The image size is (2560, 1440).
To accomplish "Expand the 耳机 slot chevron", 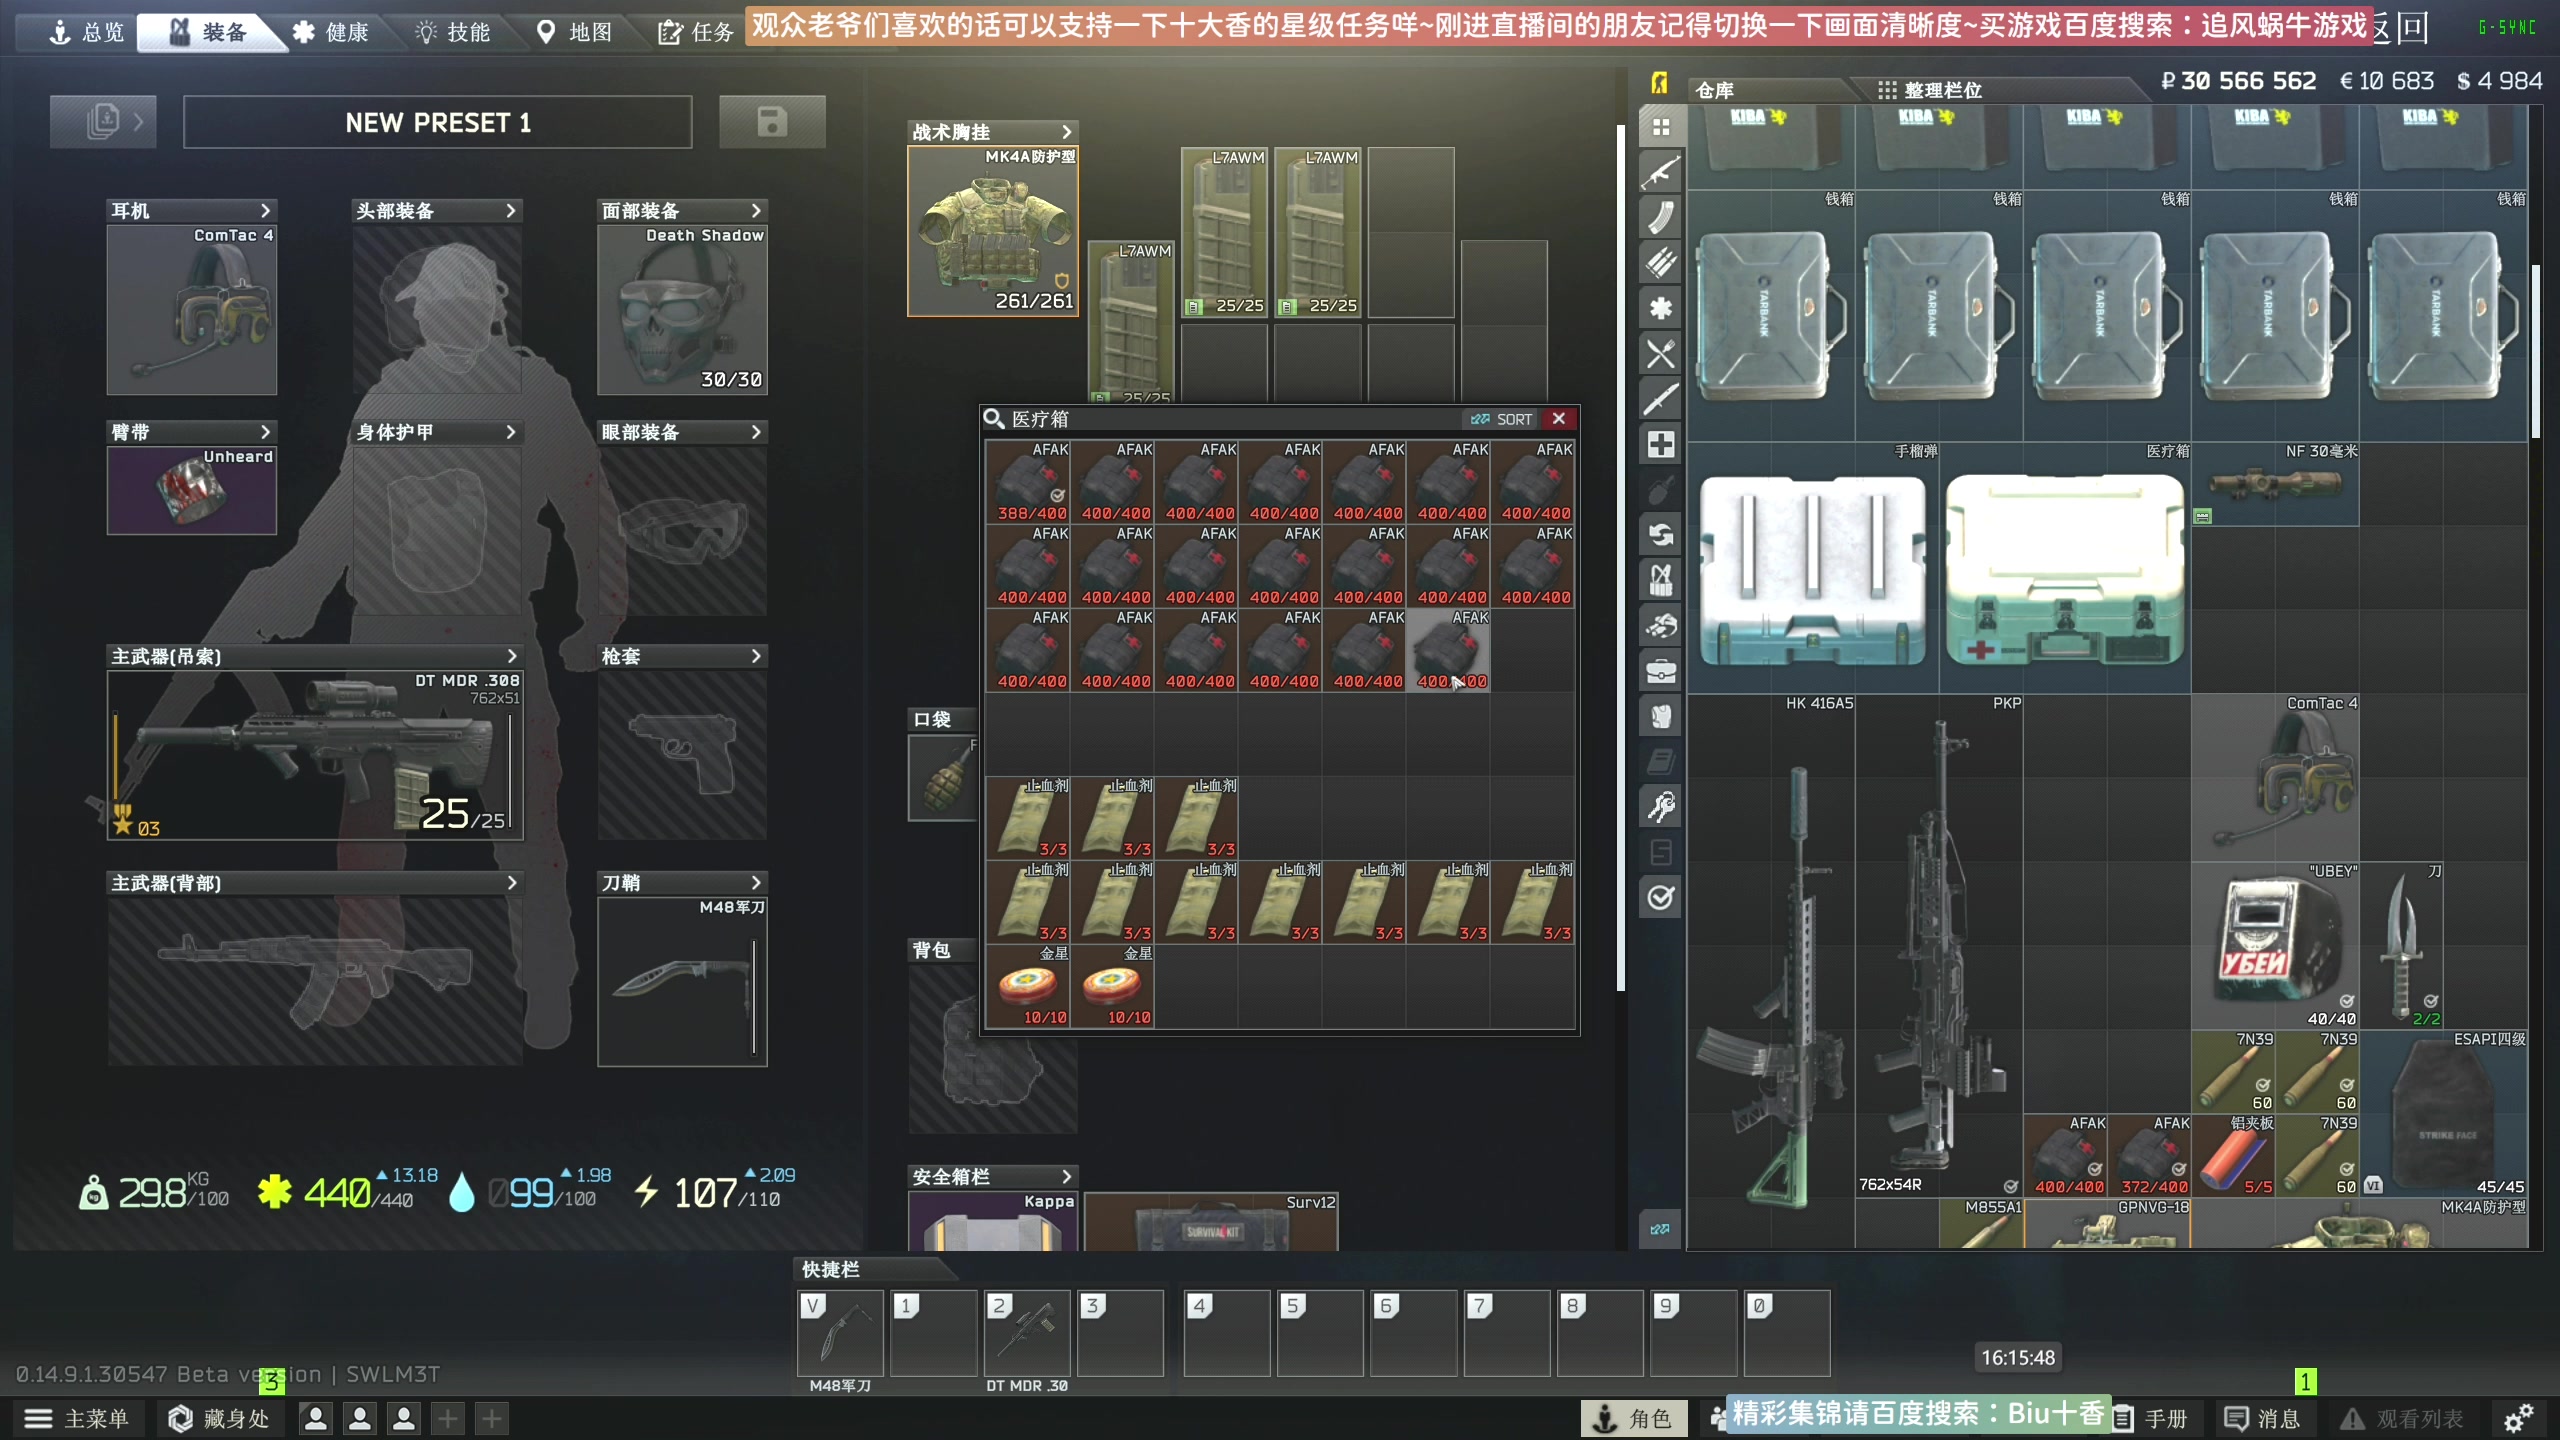I will 265,211.
